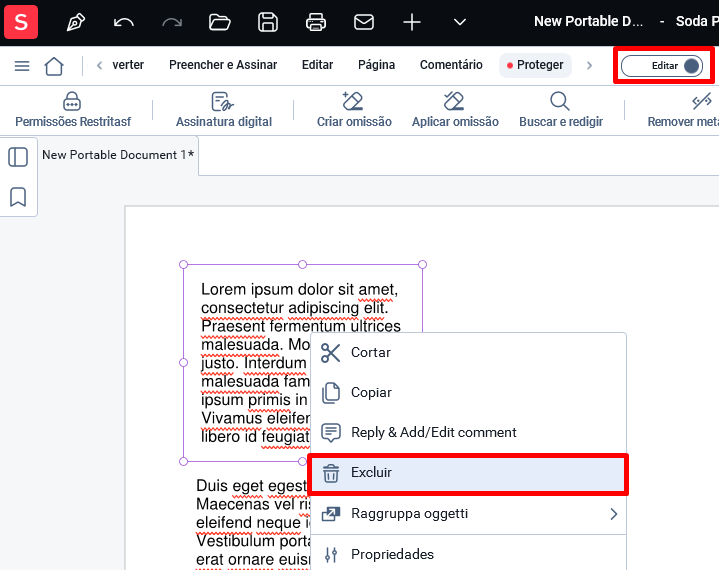719x570 pixels.
Task: Click the left-middle handle of text box
Action: pos(183,363)
